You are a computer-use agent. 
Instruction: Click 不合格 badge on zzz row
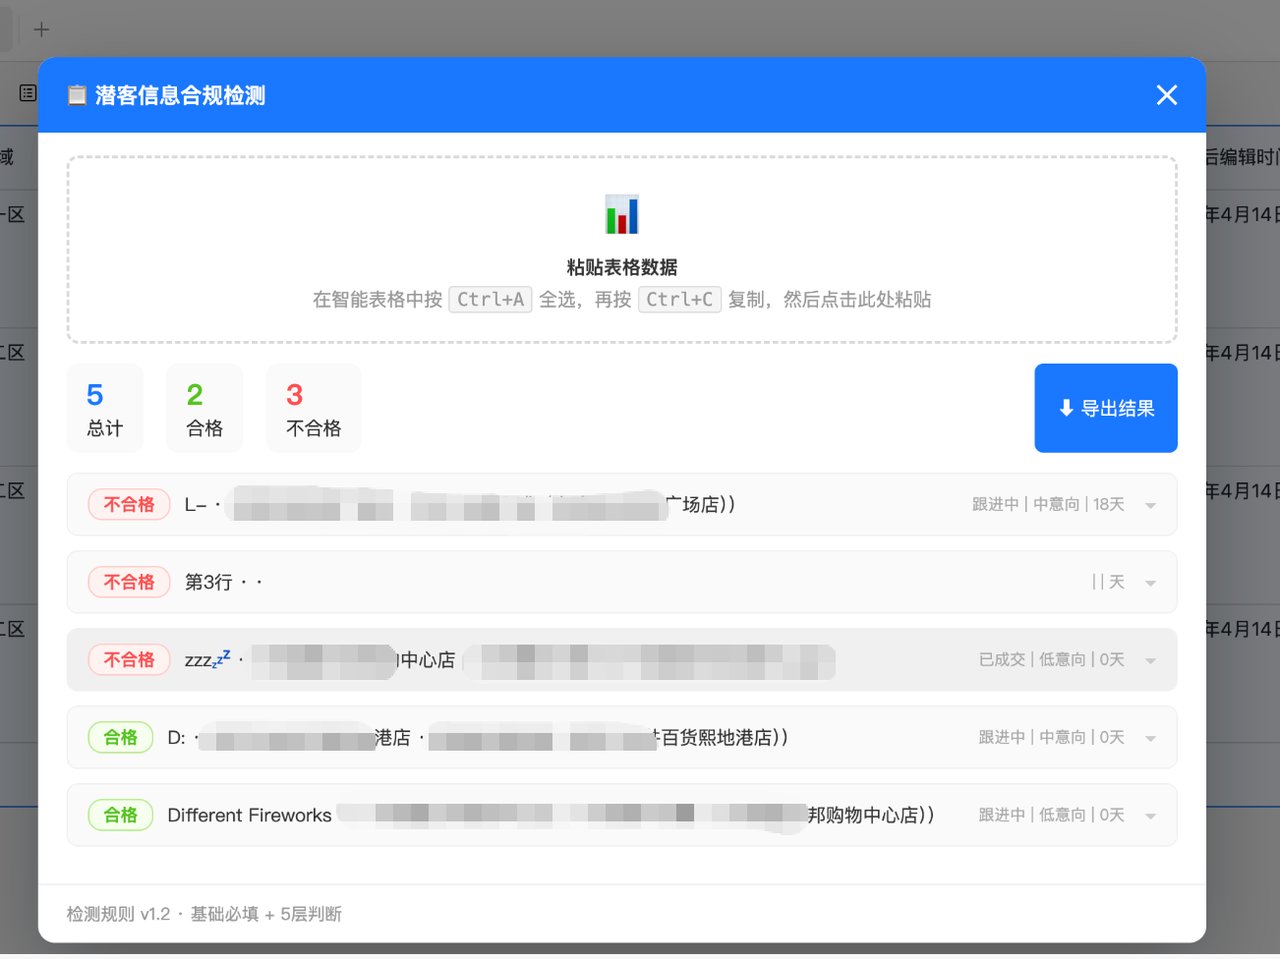(129, 660)
